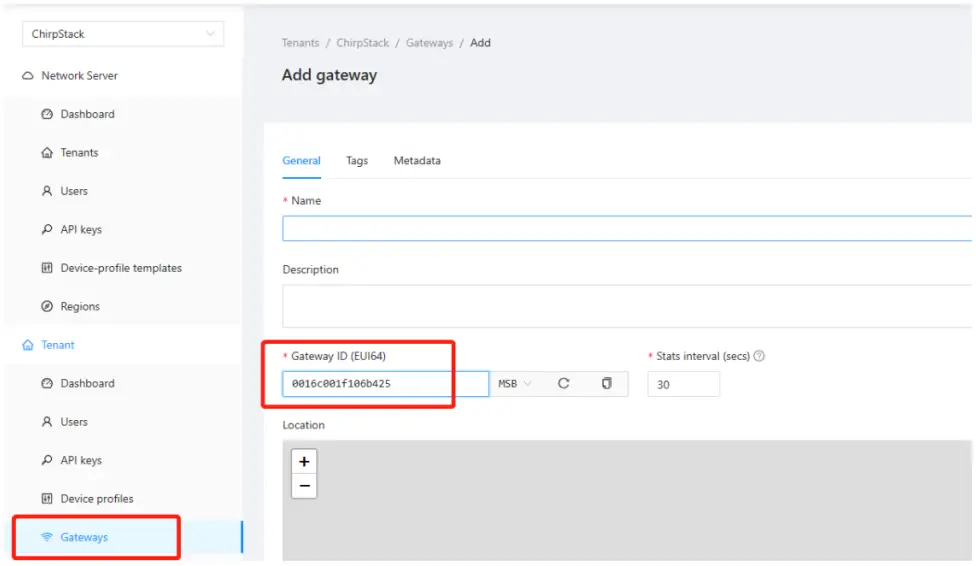Click the Network Server Dashboard icon
976x566 pixels.
tap(47, 114)
